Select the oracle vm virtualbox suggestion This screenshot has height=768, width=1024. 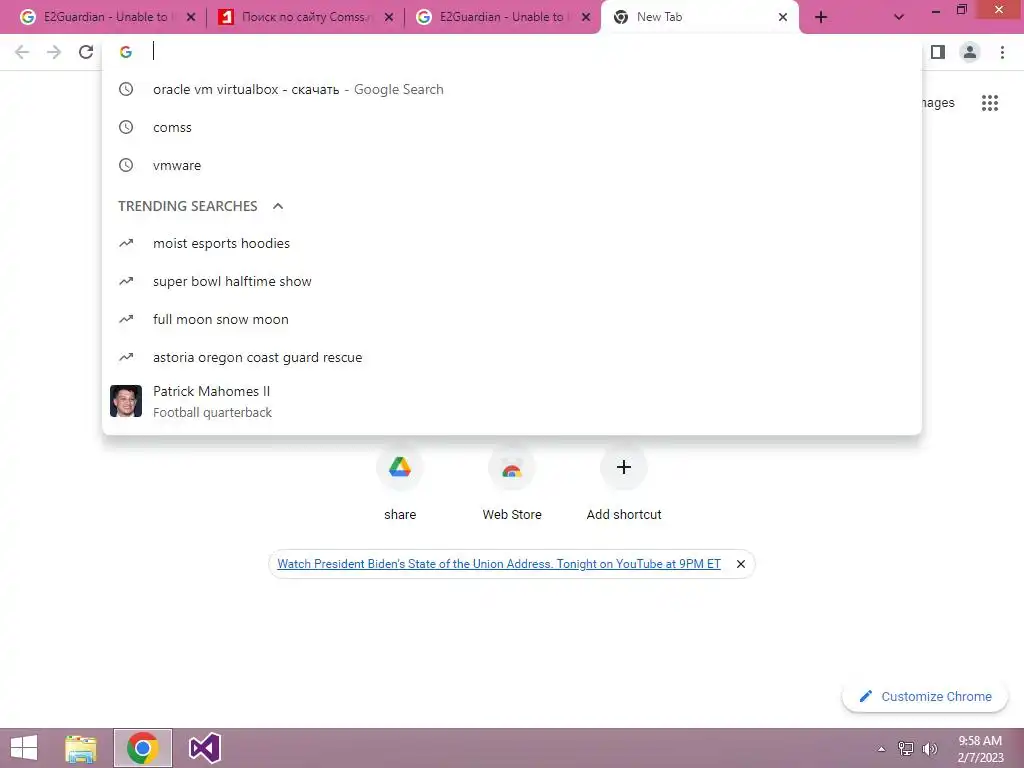512,89
